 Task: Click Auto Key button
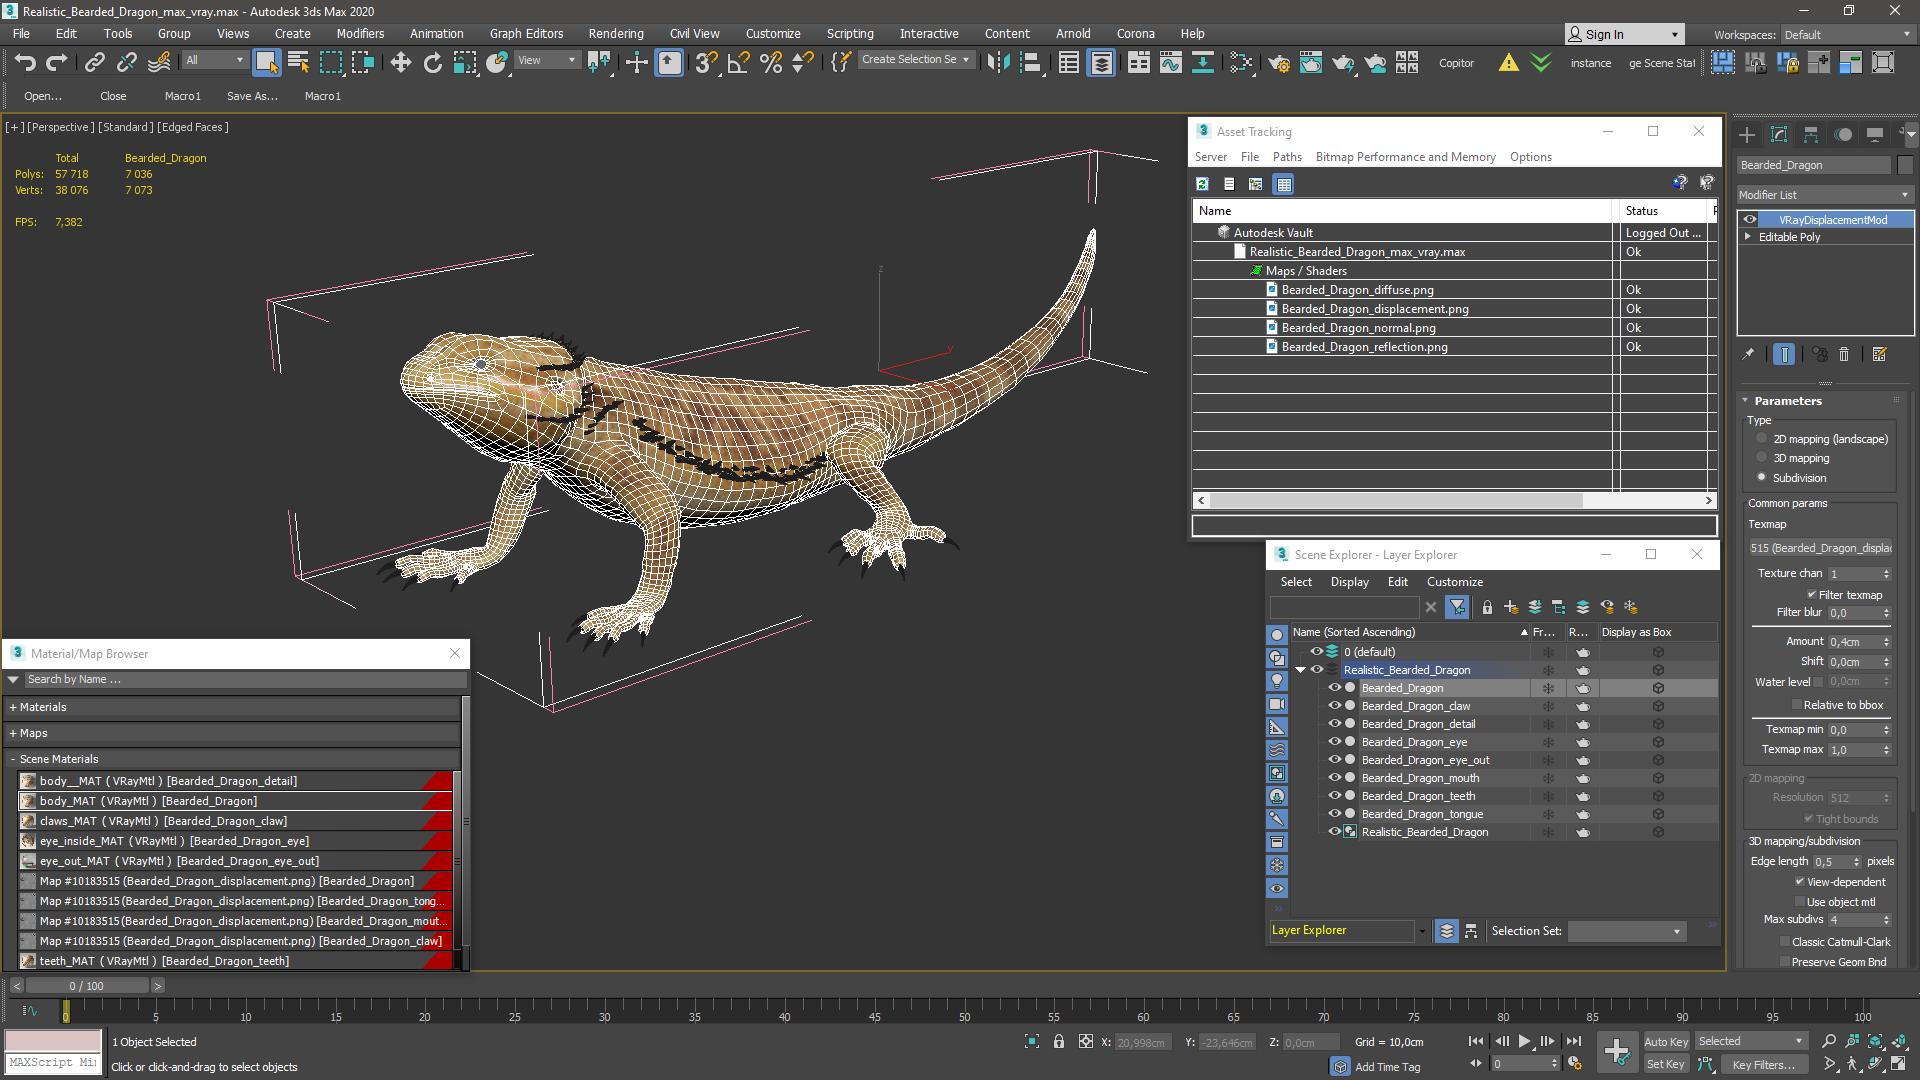[x=1665, y=1041]
